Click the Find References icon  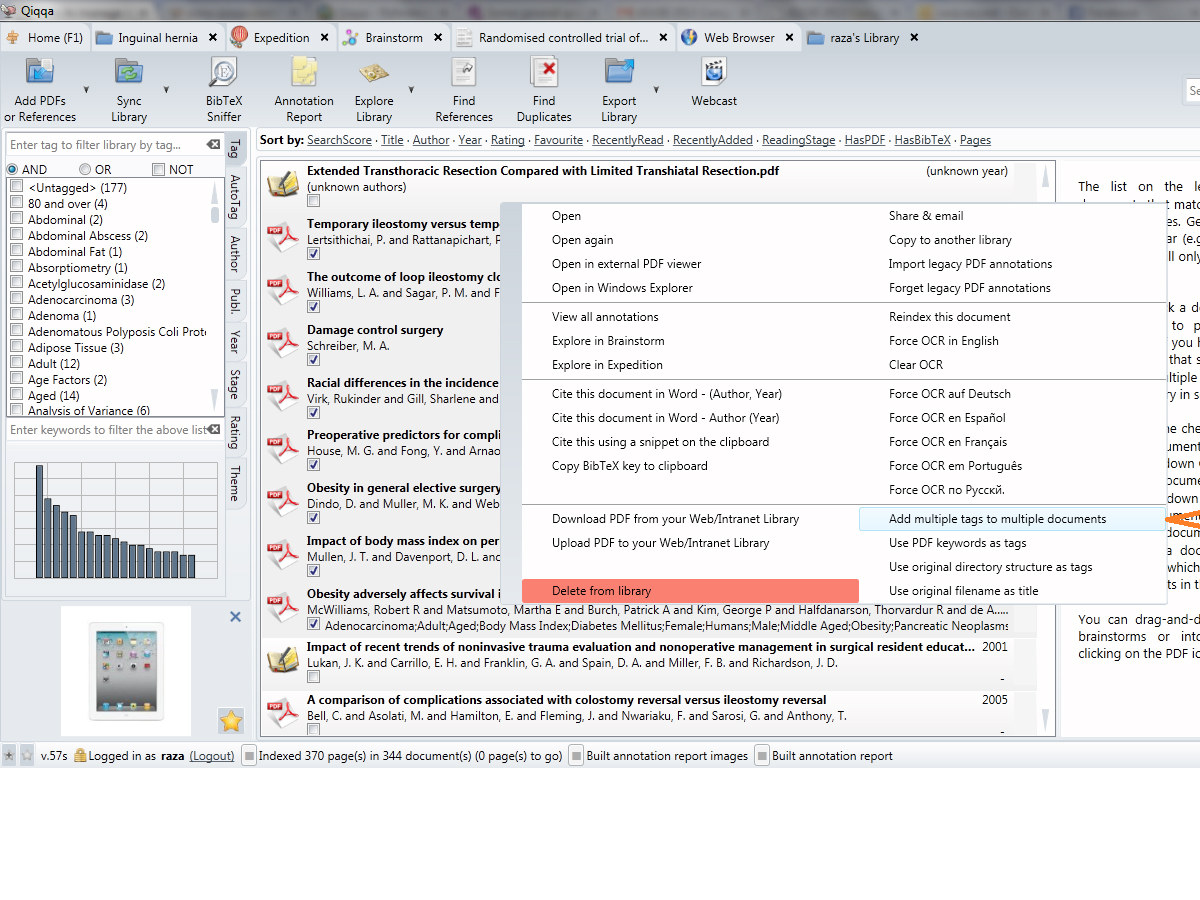[x=464, y=72]
